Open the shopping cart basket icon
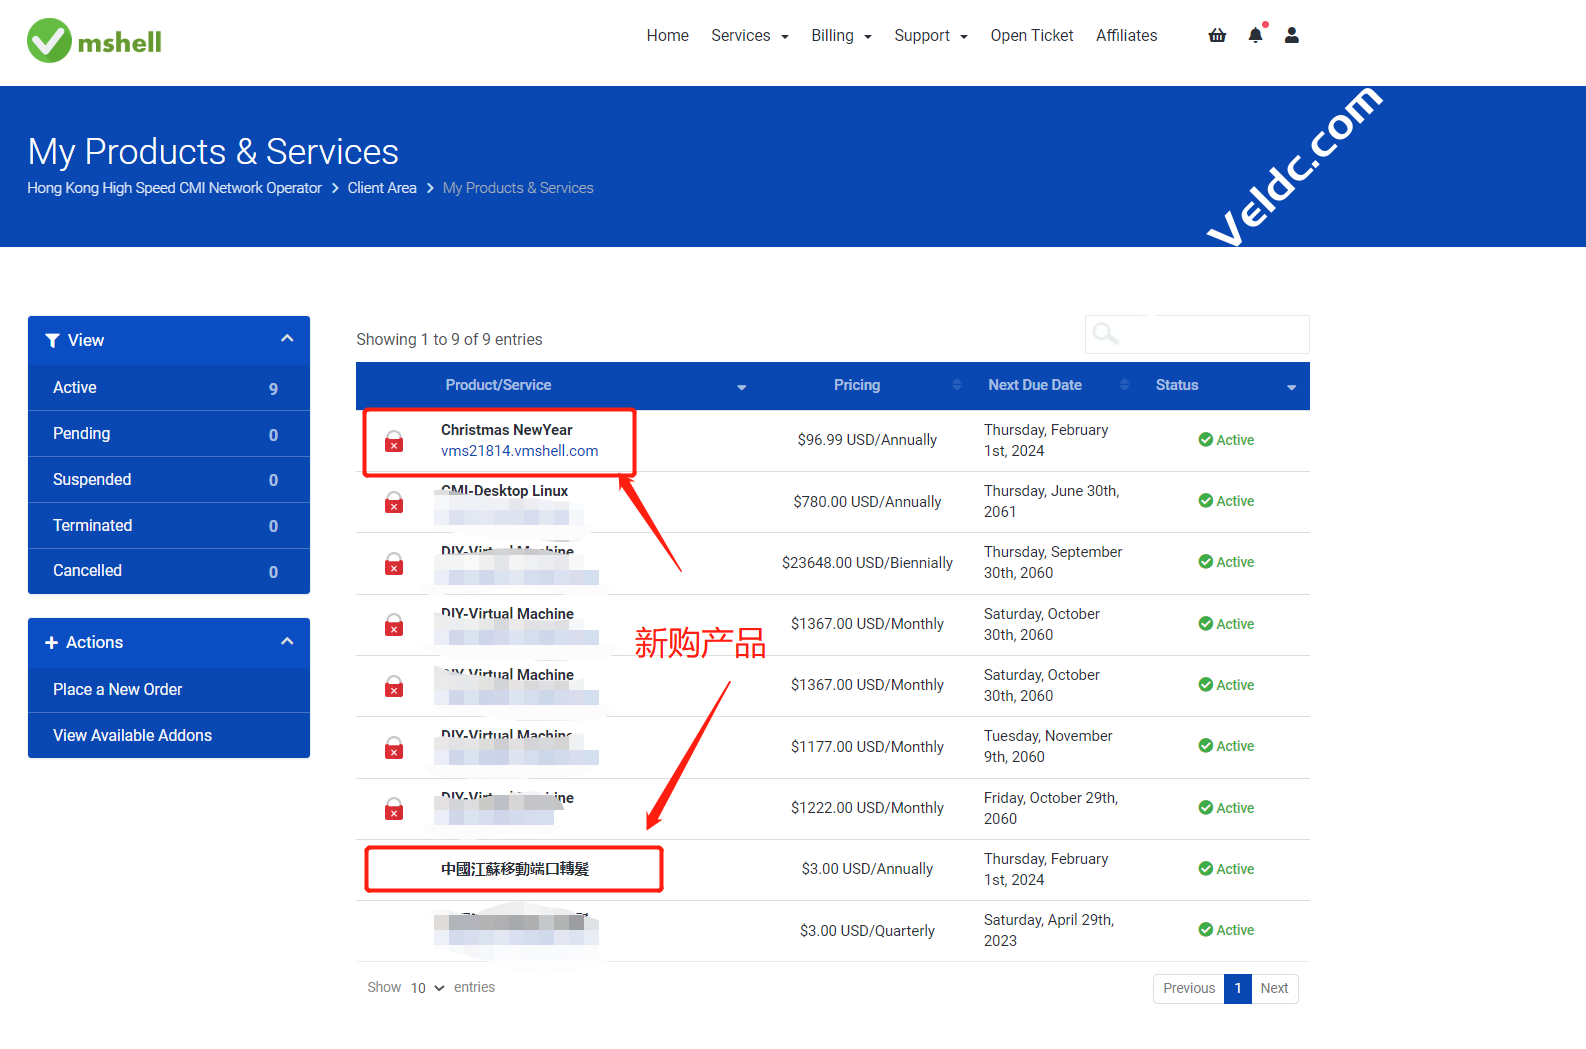The height and width of the screenshot is (1049, 1586). tap(1217, 35)
